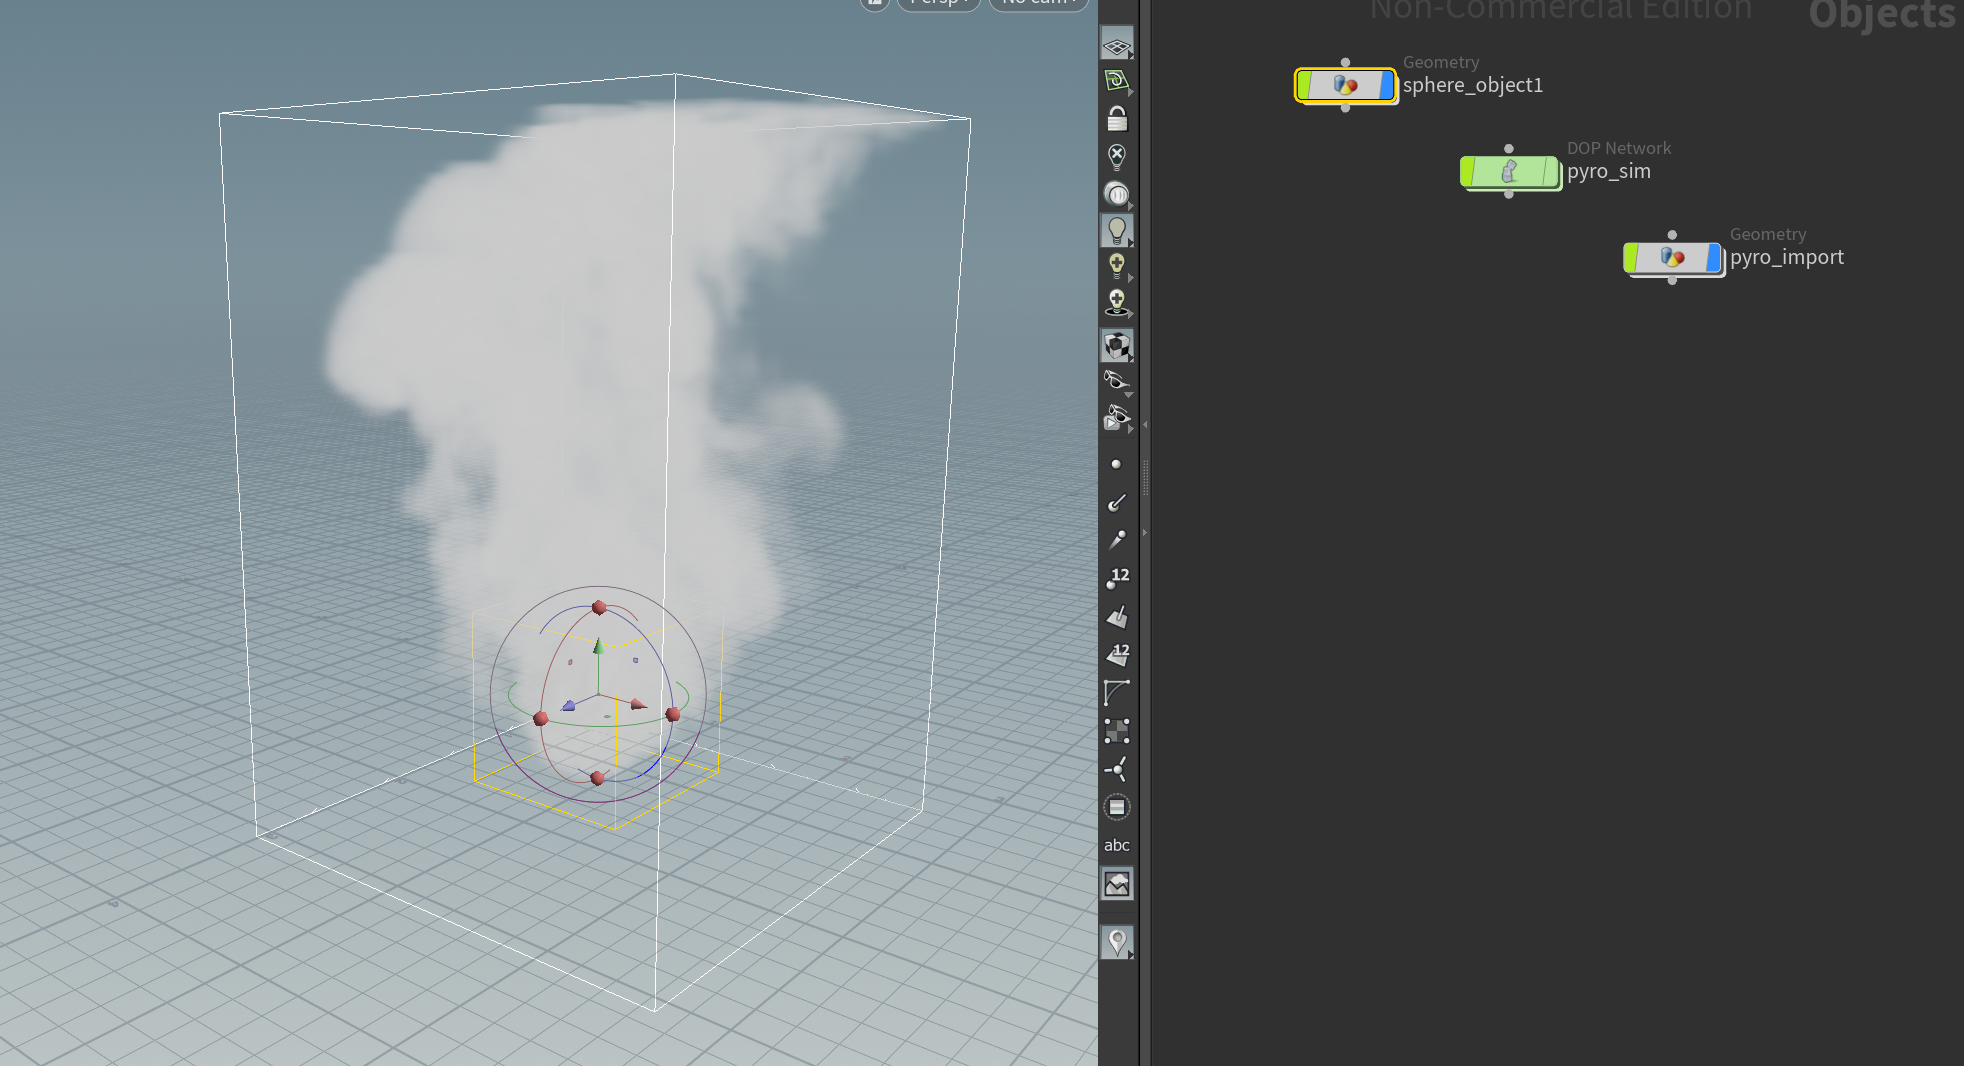Lock the camera to the view (padlock icon)

click(1117, 118)
